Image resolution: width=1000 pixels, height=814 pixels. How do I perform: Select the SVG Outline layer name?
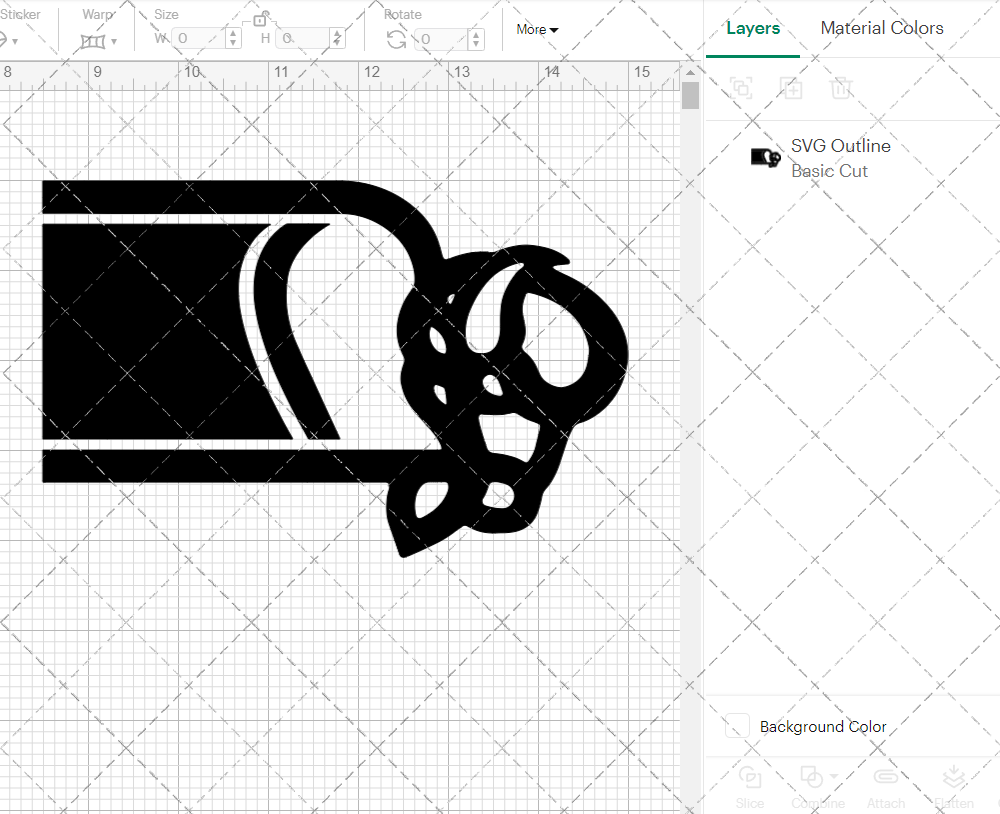(841, 146)
